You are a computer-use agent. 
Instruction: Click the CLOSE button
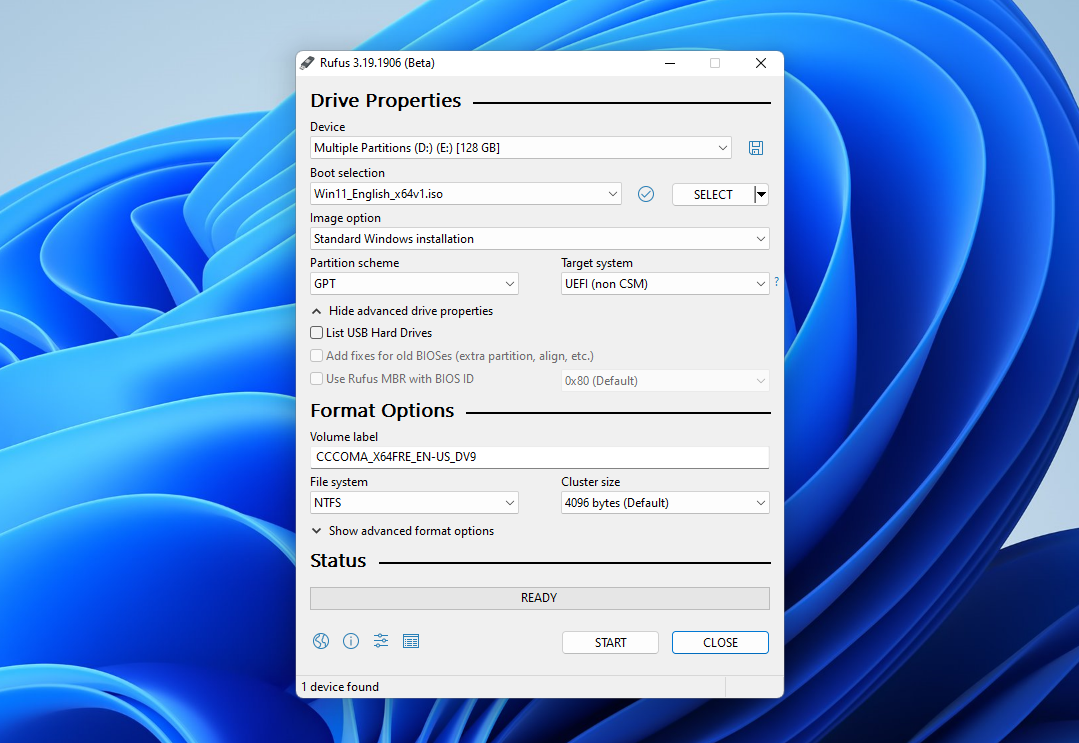[x=720, y=642]
